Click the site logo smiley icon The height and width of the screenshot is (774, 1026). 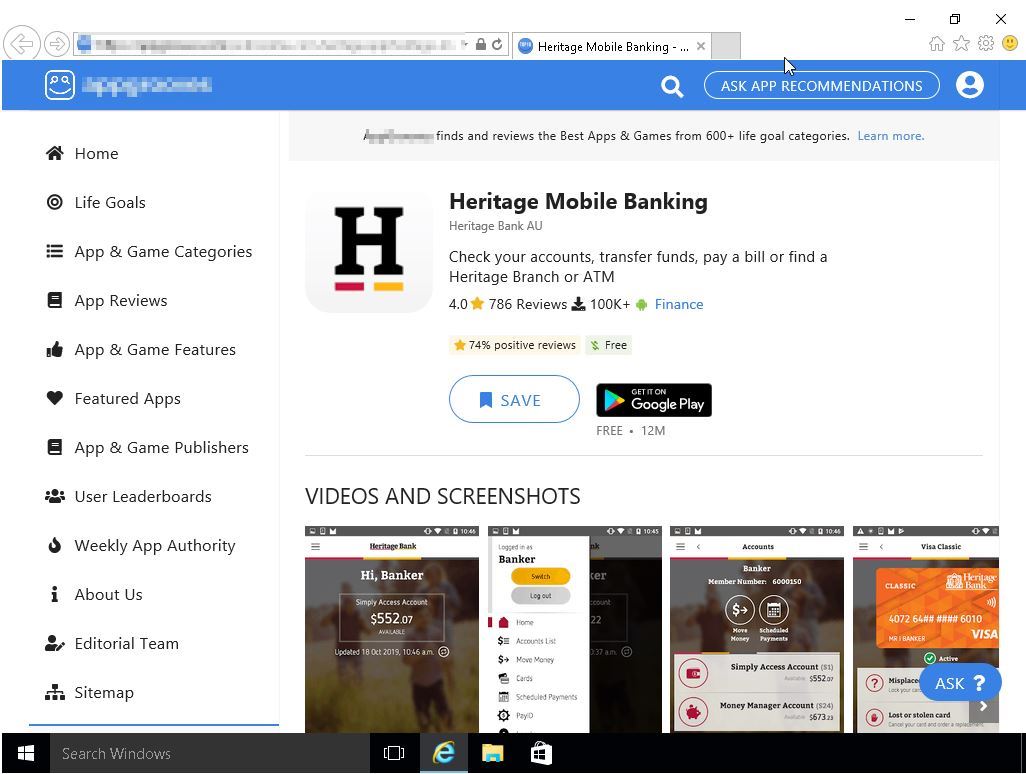pos(60,85)
